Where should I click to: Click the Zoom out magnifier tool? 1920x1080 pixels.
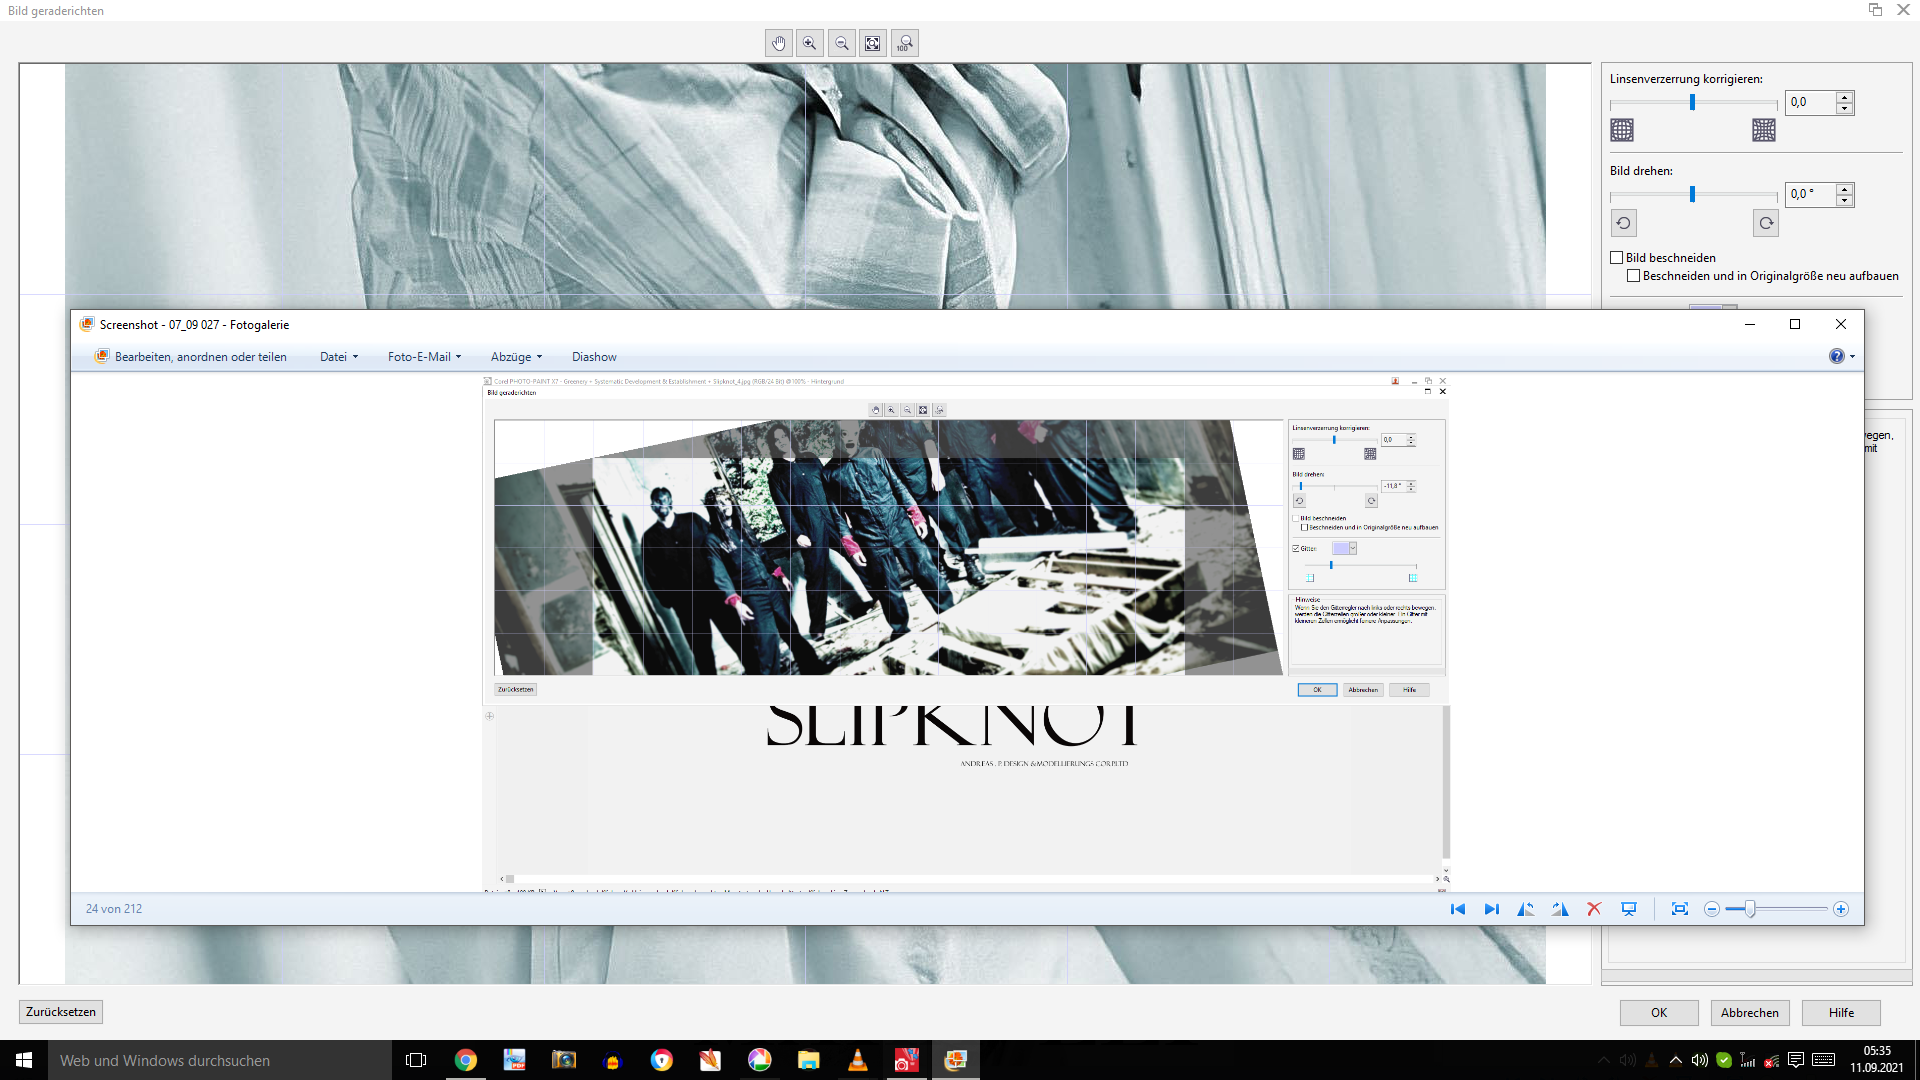pos(842,43)
